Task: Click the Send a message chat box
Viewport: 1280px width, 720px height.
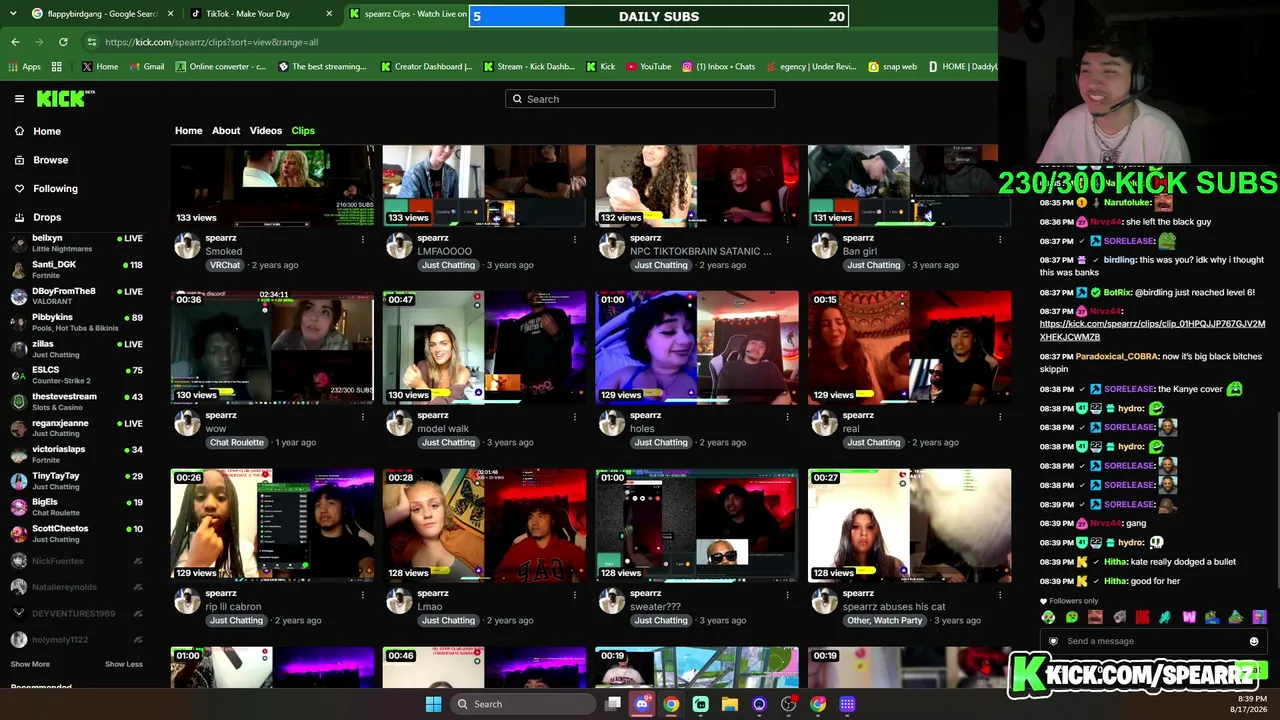Action: pos(1152,641)
